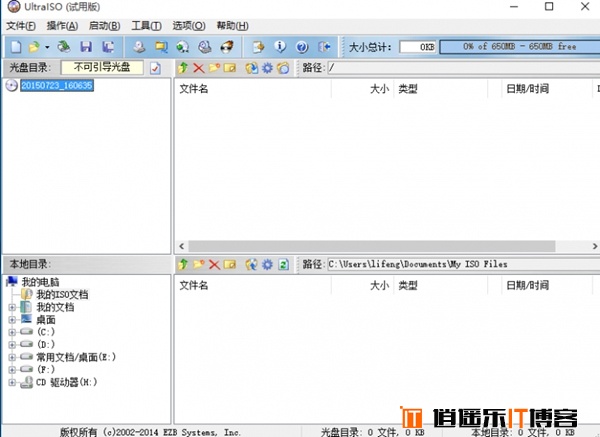Click gear icon in local directory toolbar
Image resolution: width=600 pixels, height=437 pixels.
coord(267,264)
